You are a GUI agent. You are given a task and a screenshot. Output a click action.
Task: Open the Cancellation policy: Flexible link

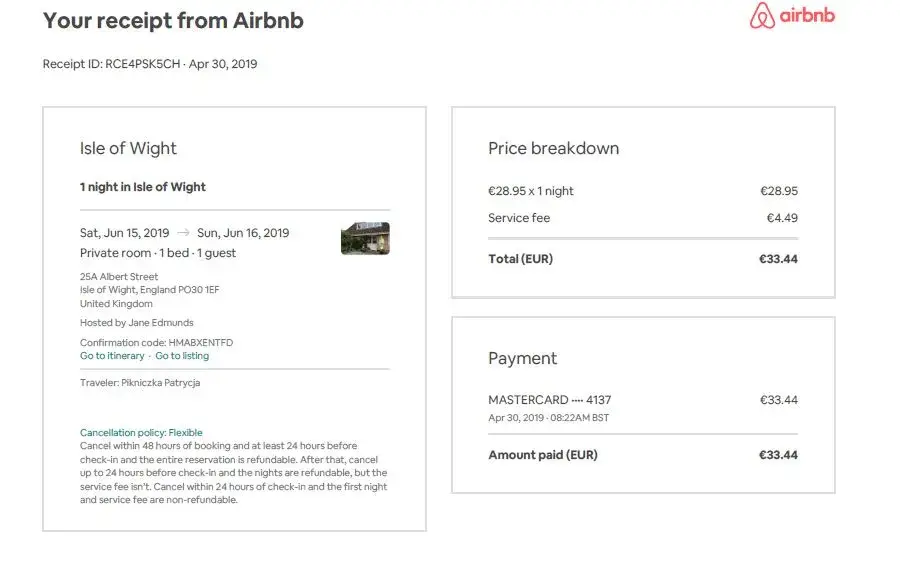click(141, 433)
